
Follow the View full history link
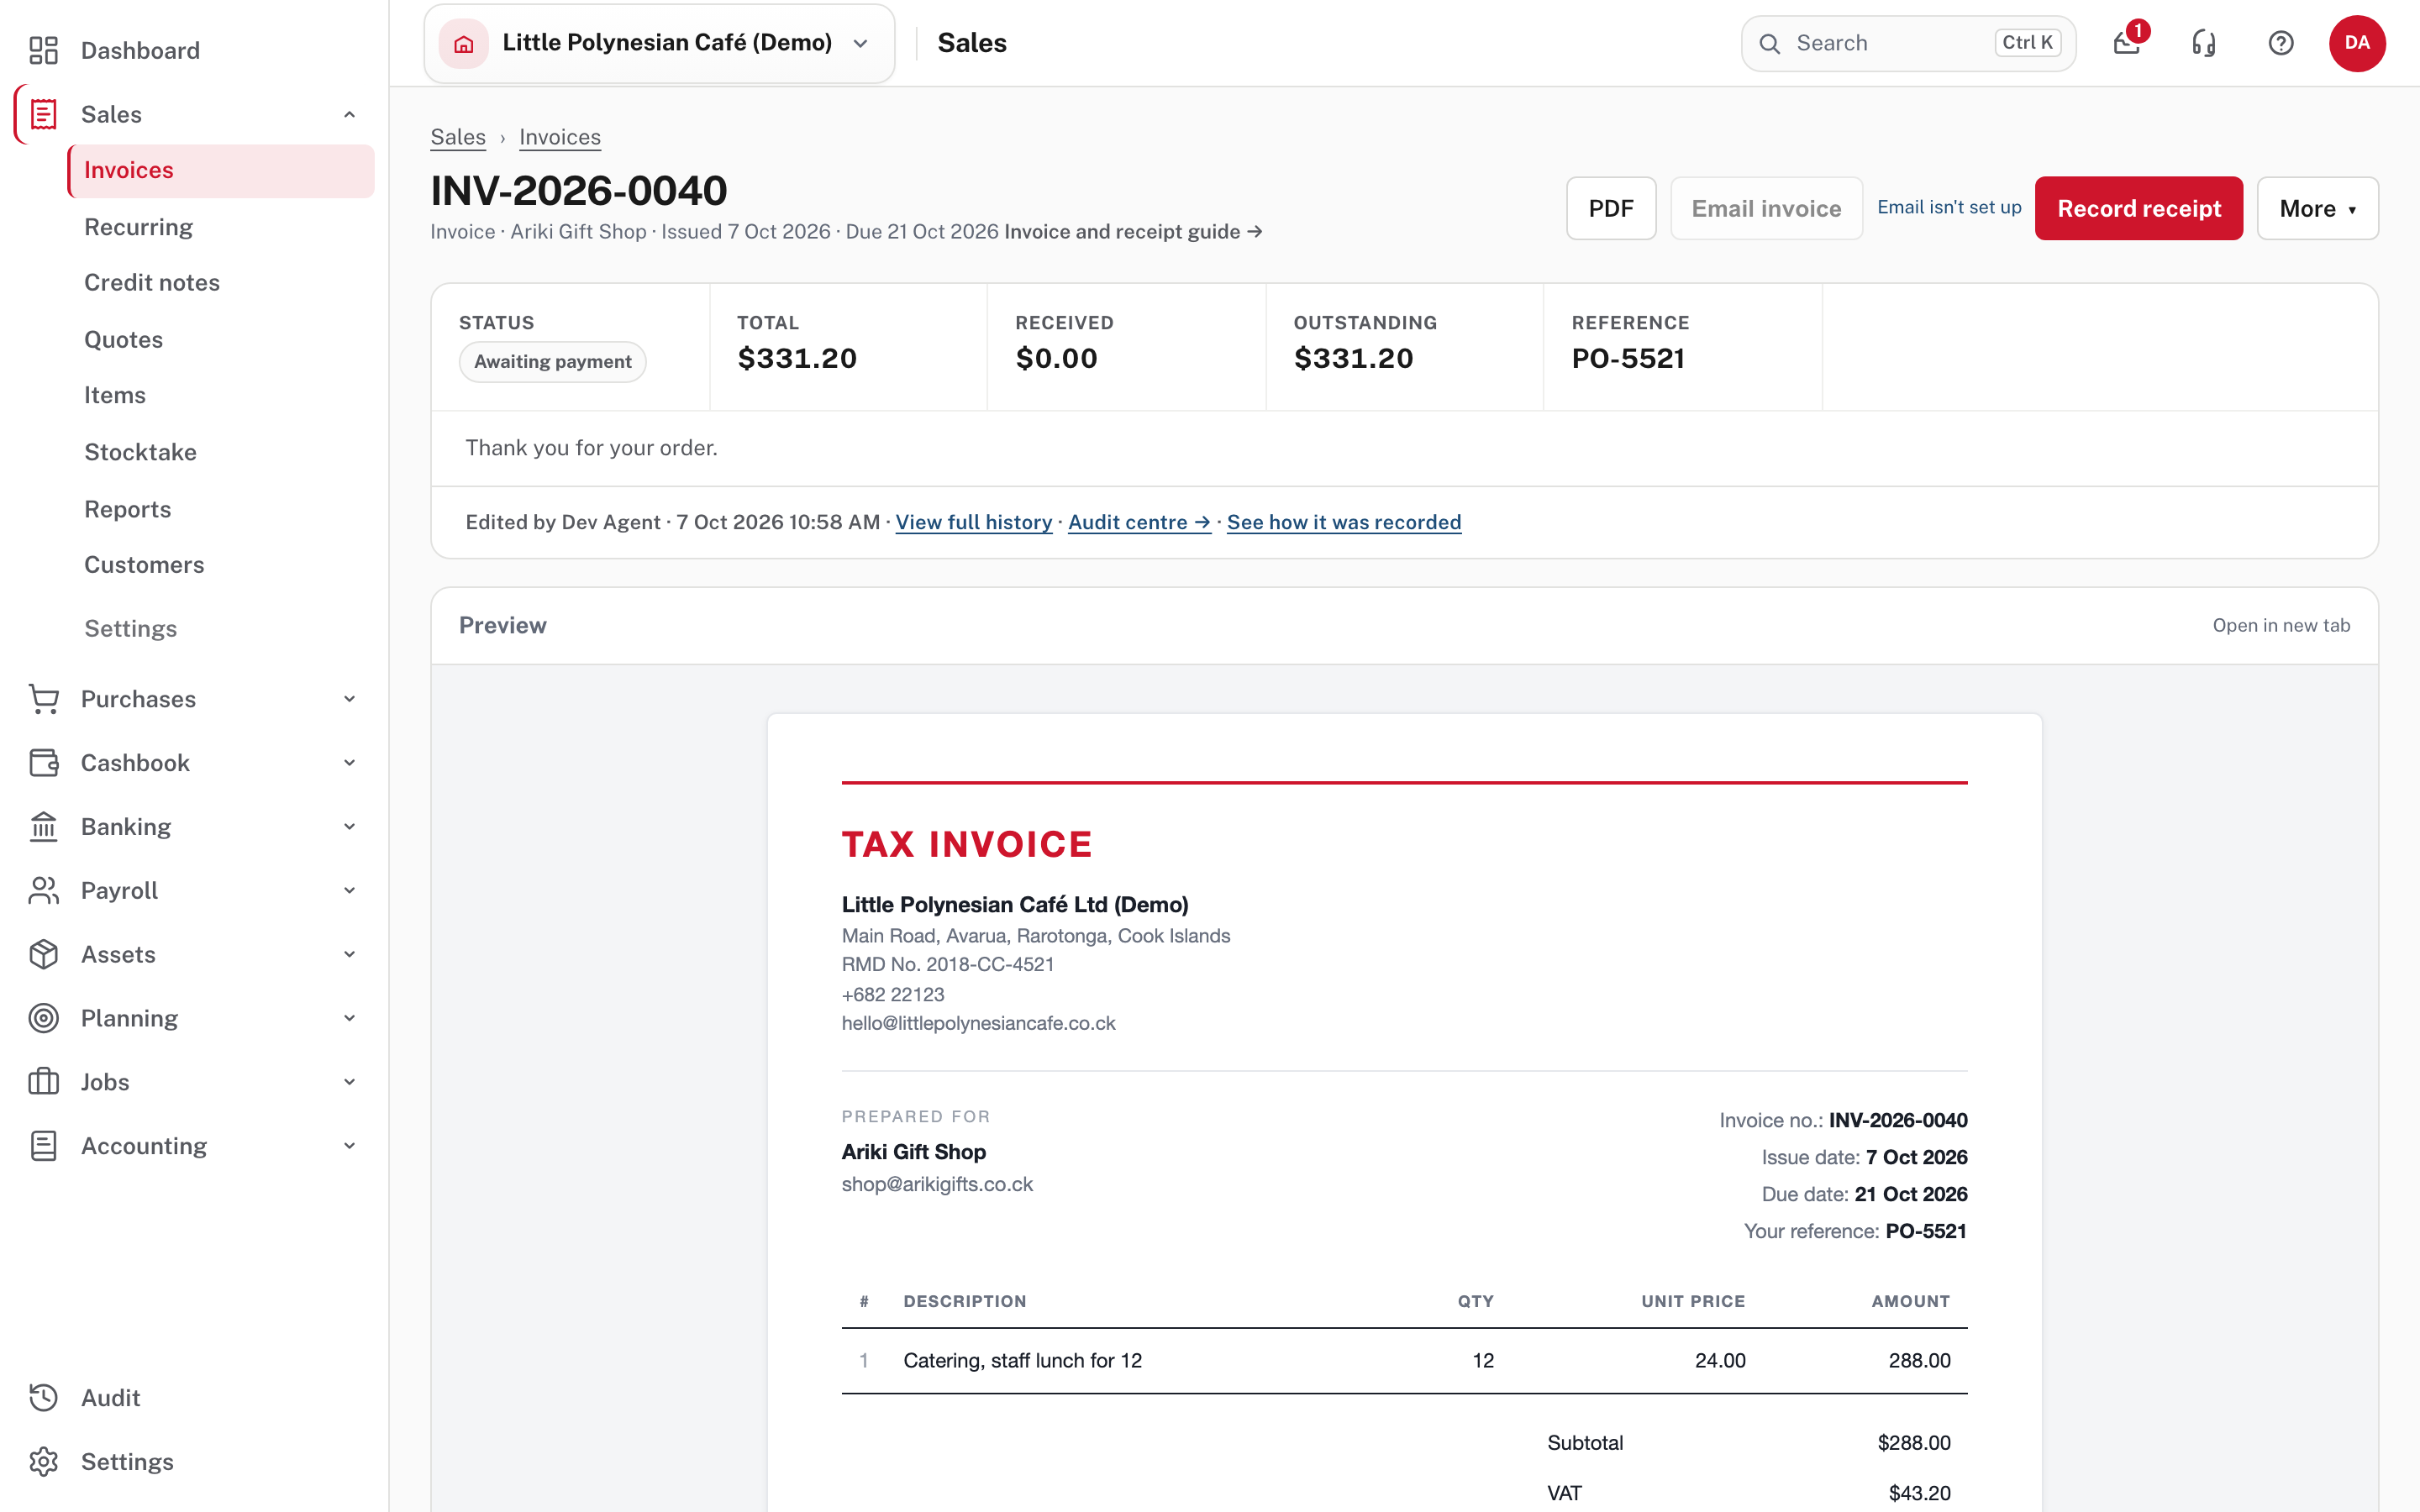pos(974,522)
